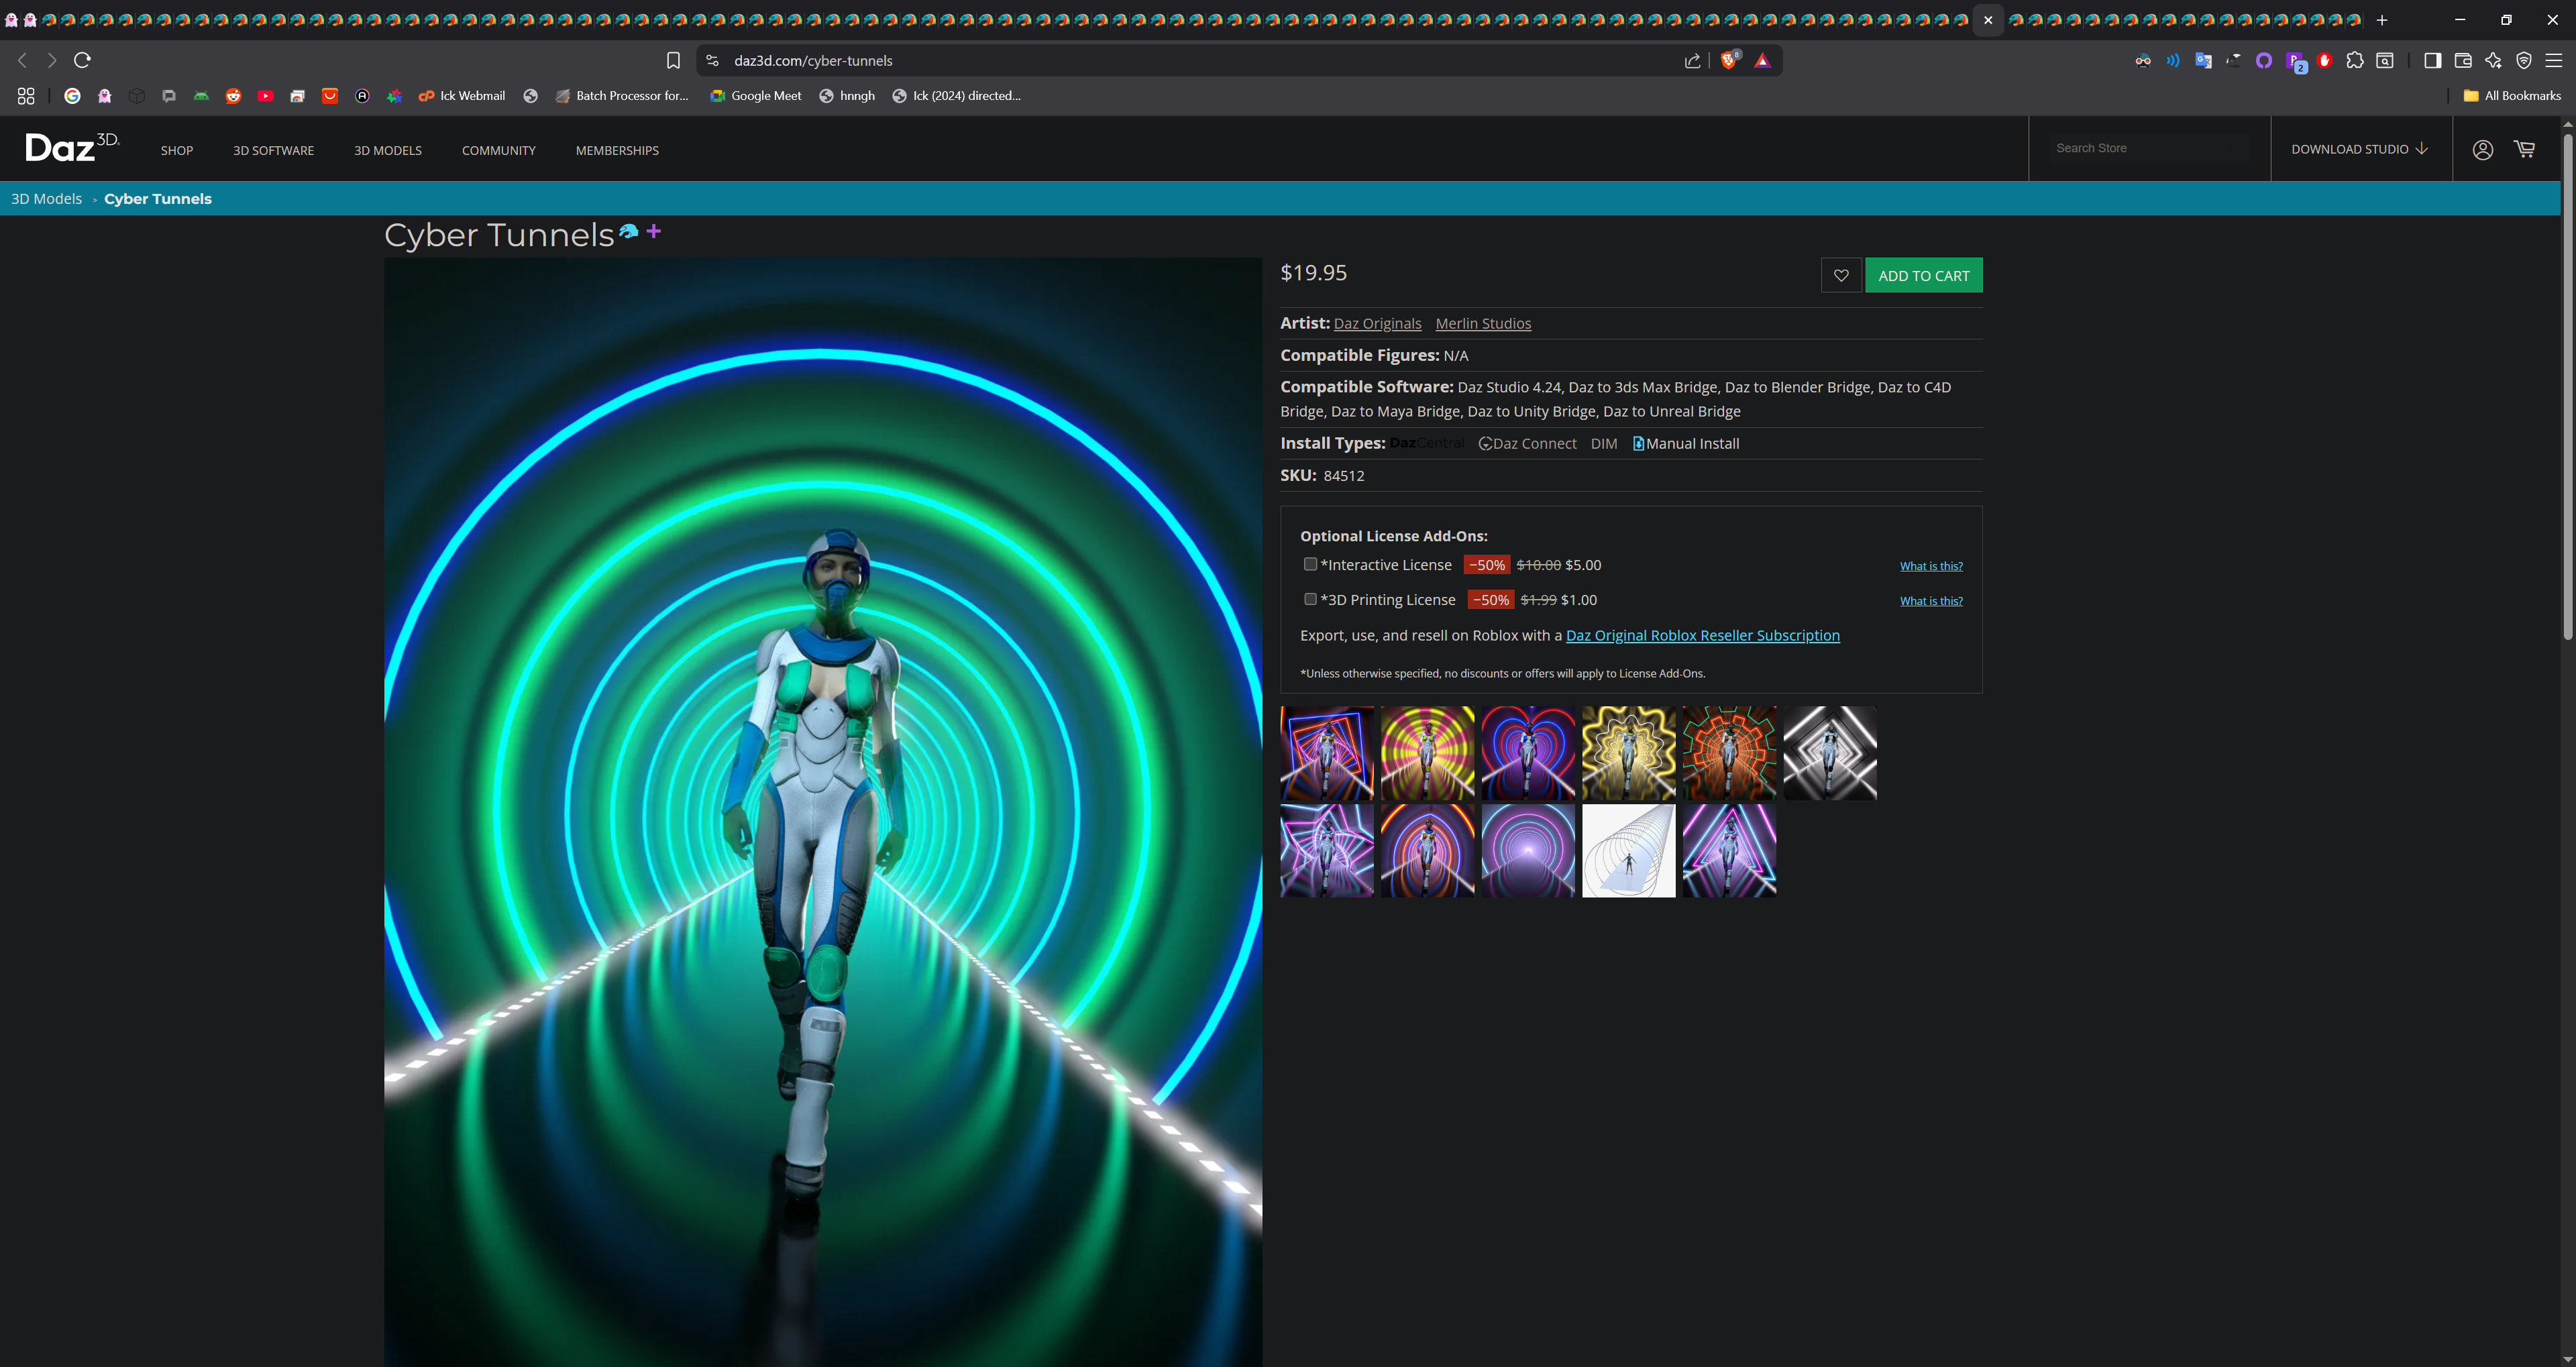The image size is (2576, 1367).
Task: Open the Brave Wallet icon
Action: coord(2463,61)
